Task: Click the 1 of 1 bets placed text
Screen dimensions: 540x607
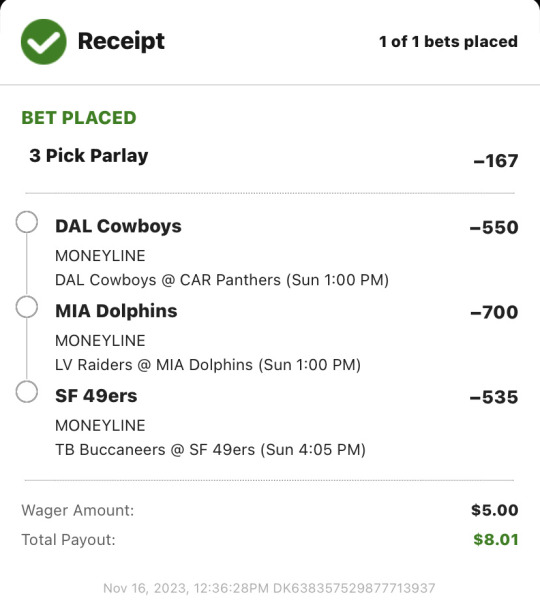Action: (x=448, y=41)
